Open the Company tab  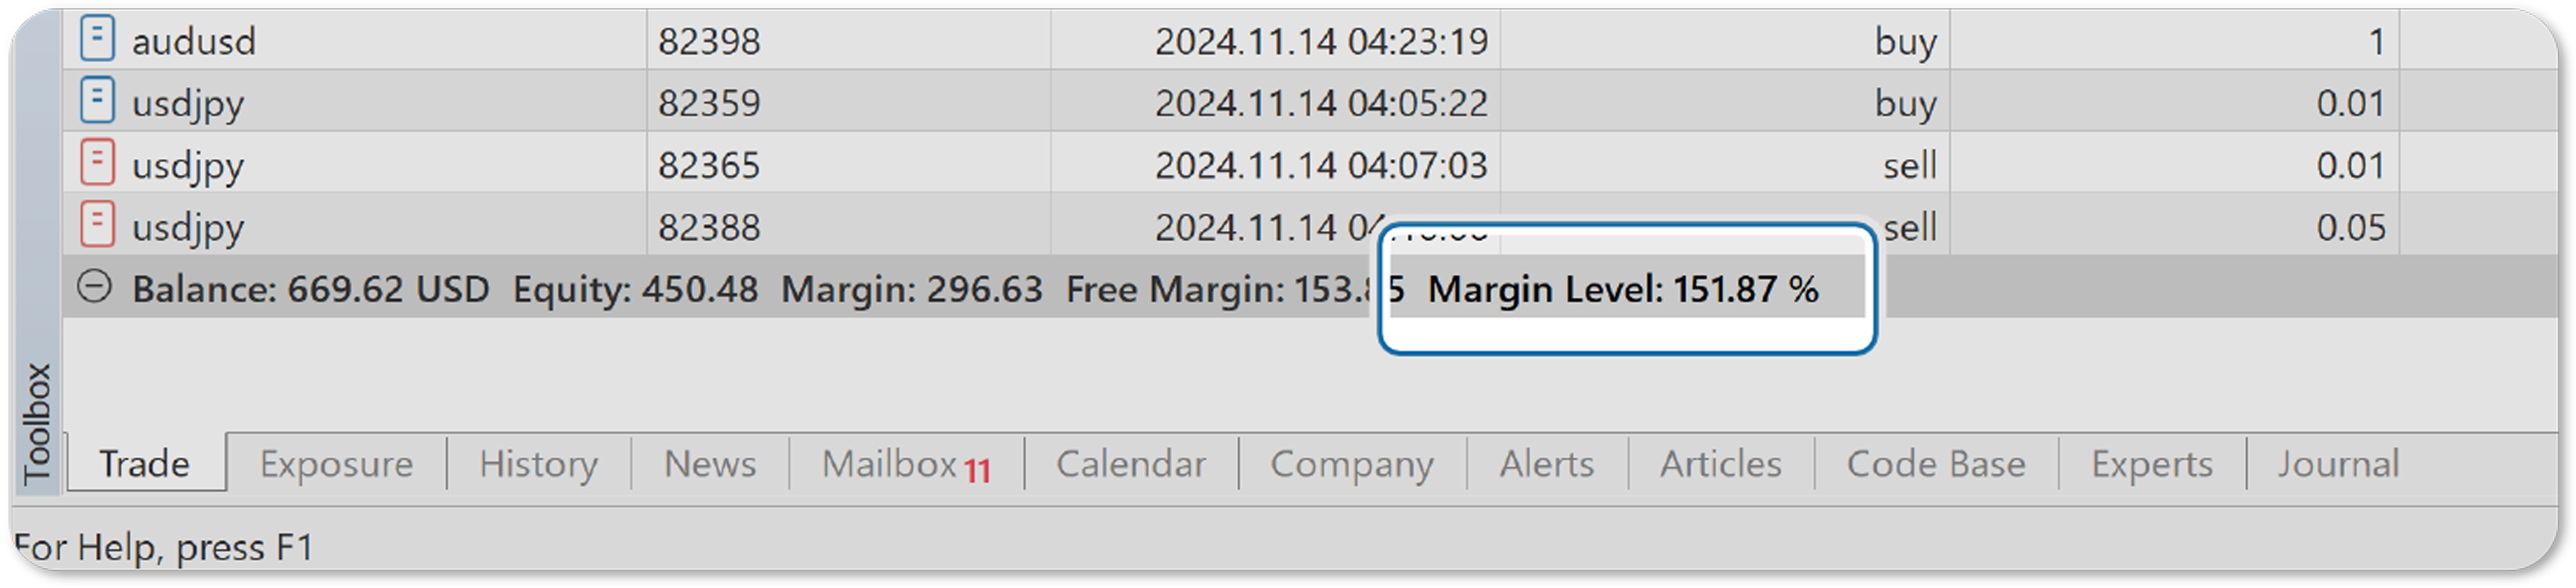click(x=1352, y=464)
